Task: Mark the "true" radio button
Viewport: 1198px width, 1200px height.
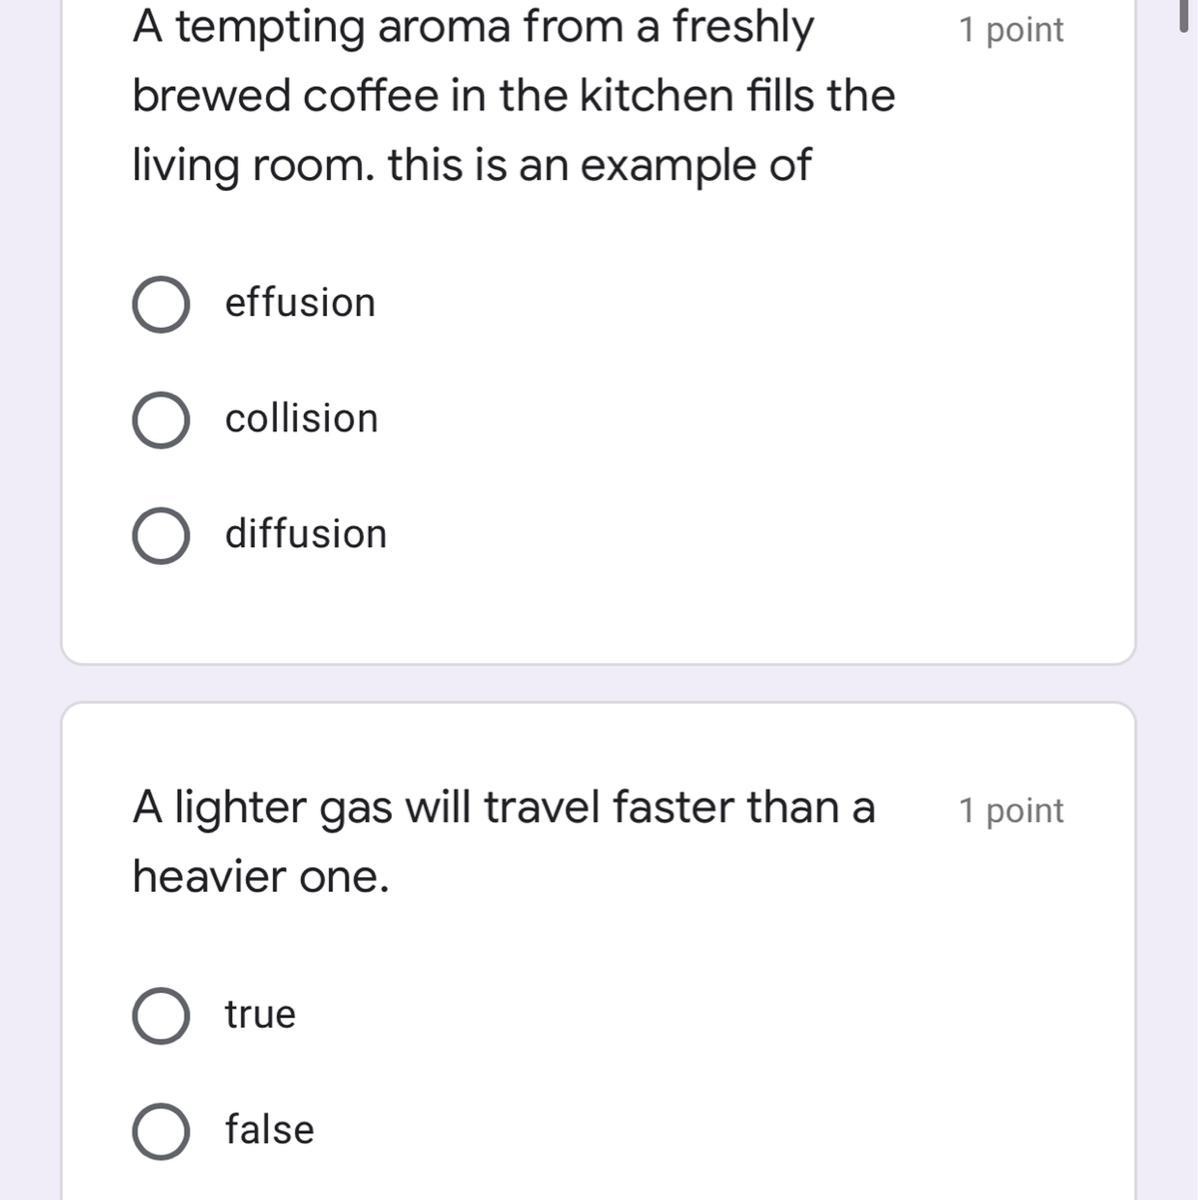Action: (x=161, y=1015)
